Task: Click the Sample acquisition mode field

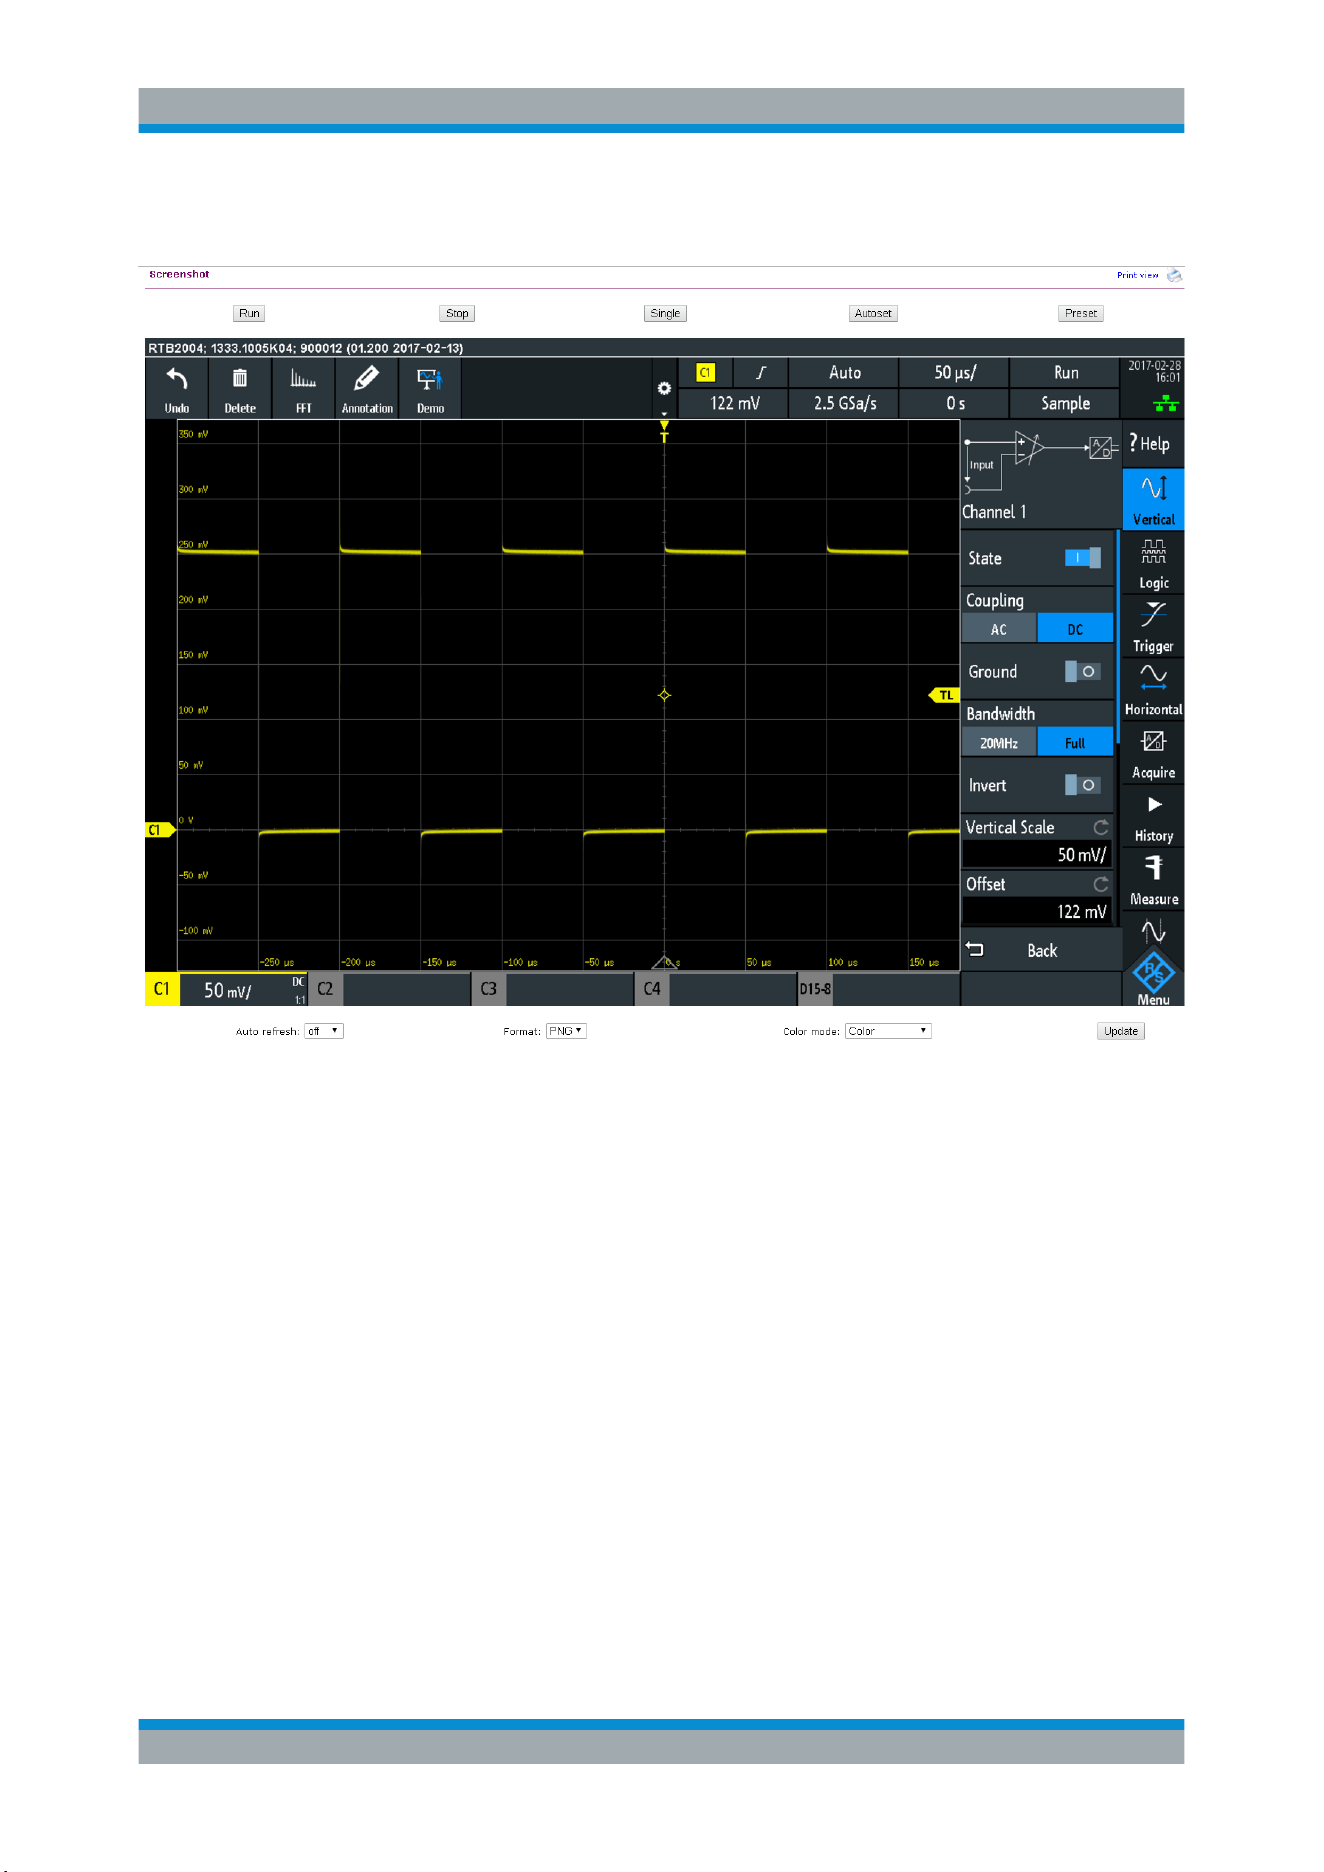Action: (1065, 403)
